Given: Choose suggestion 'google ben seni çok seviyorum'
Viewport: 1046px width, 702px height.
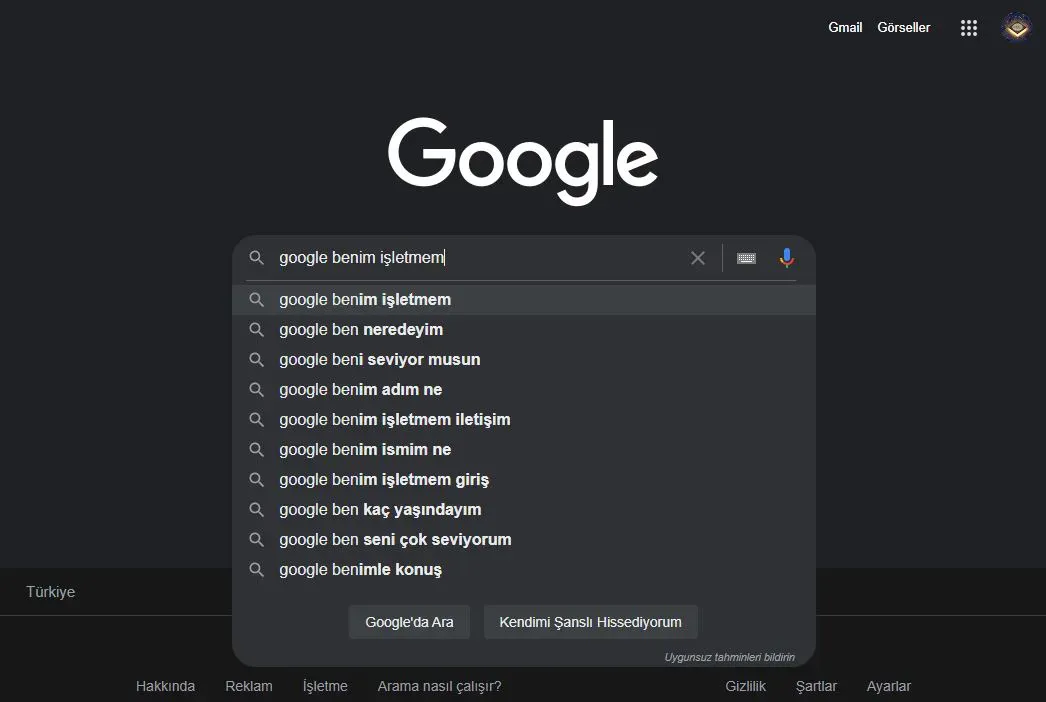Looking at the screenshot, I should 524,540.
